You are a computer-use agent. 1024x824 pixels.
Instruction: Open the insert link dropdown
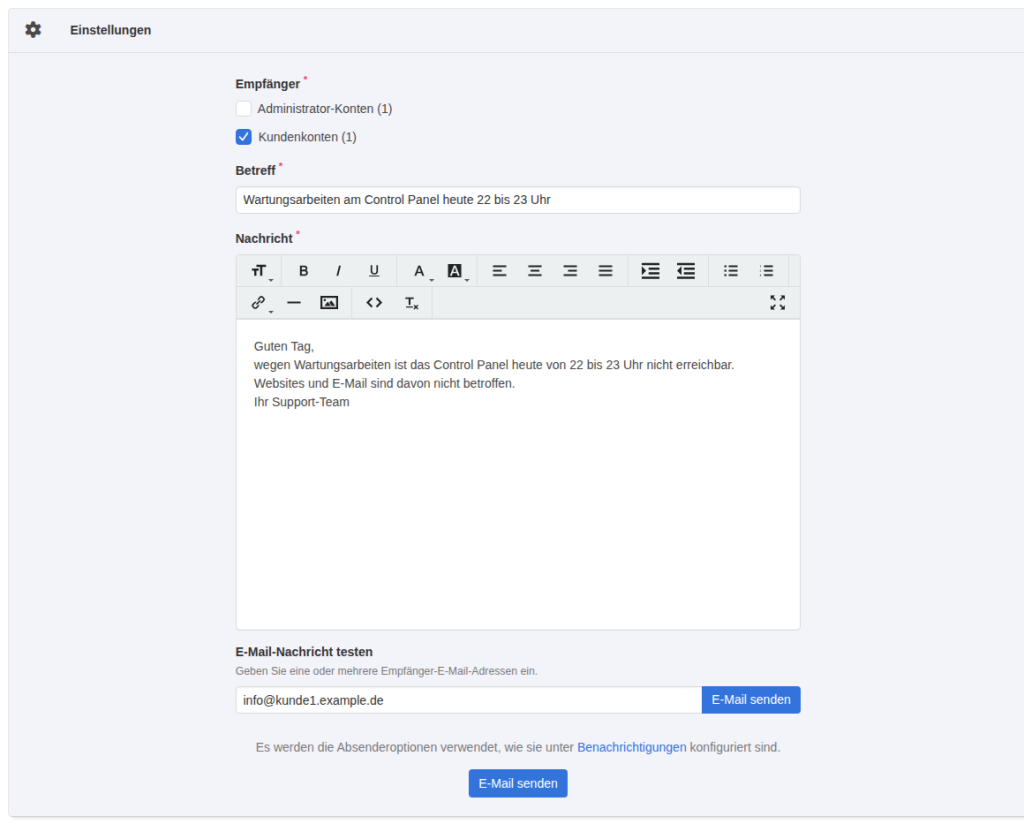tap(260, 303)
